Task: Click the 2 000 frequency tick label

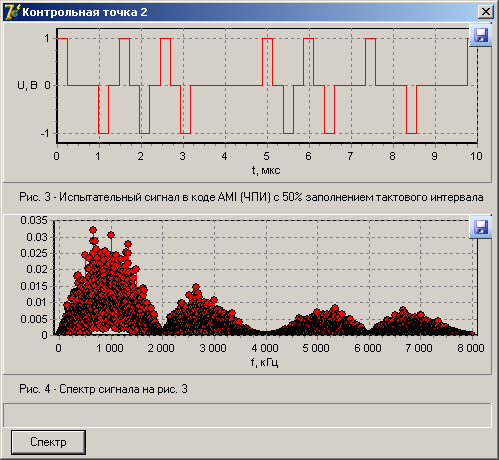Action: click(161, 348)
